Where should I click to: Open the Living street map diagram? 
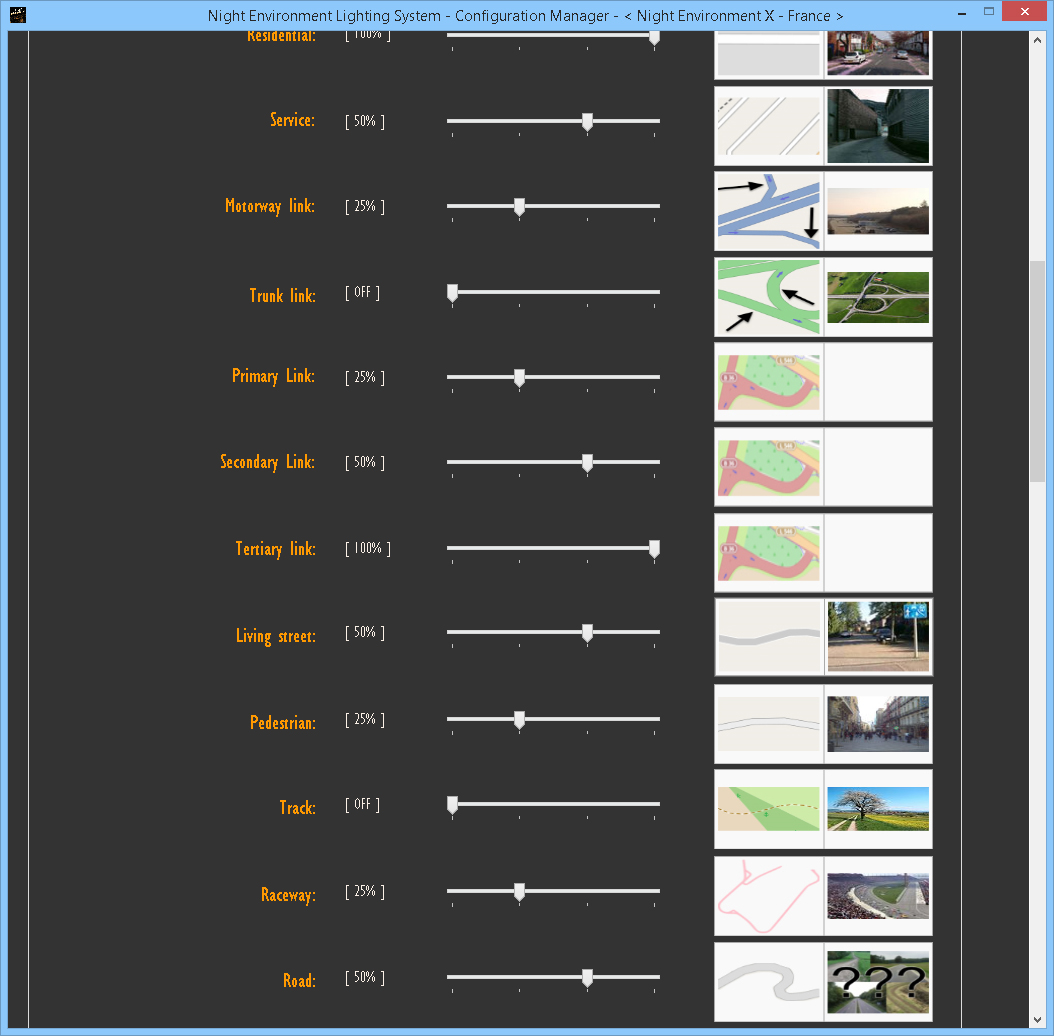(768, 637)
